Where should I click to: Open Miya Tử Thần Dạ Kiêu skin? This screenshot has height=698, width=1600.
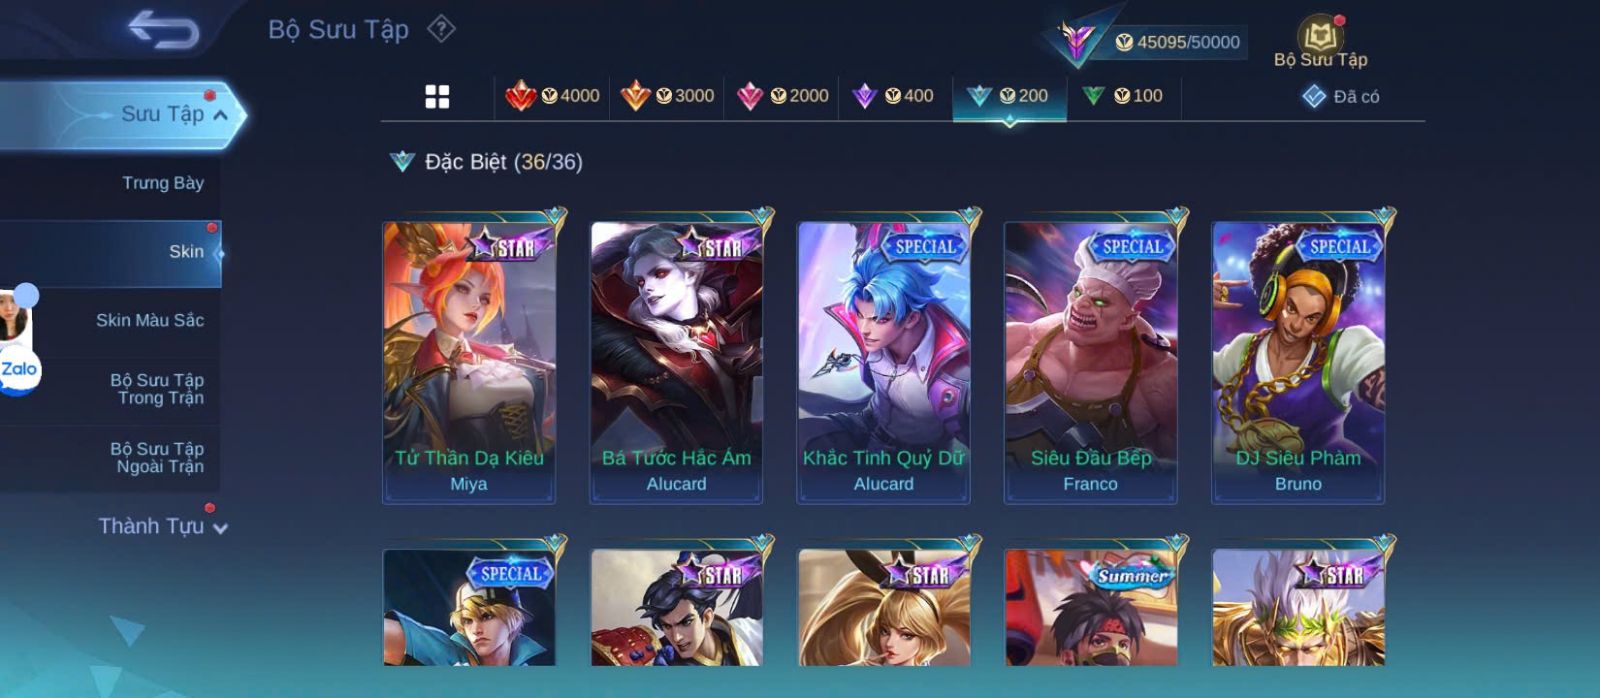469,362
